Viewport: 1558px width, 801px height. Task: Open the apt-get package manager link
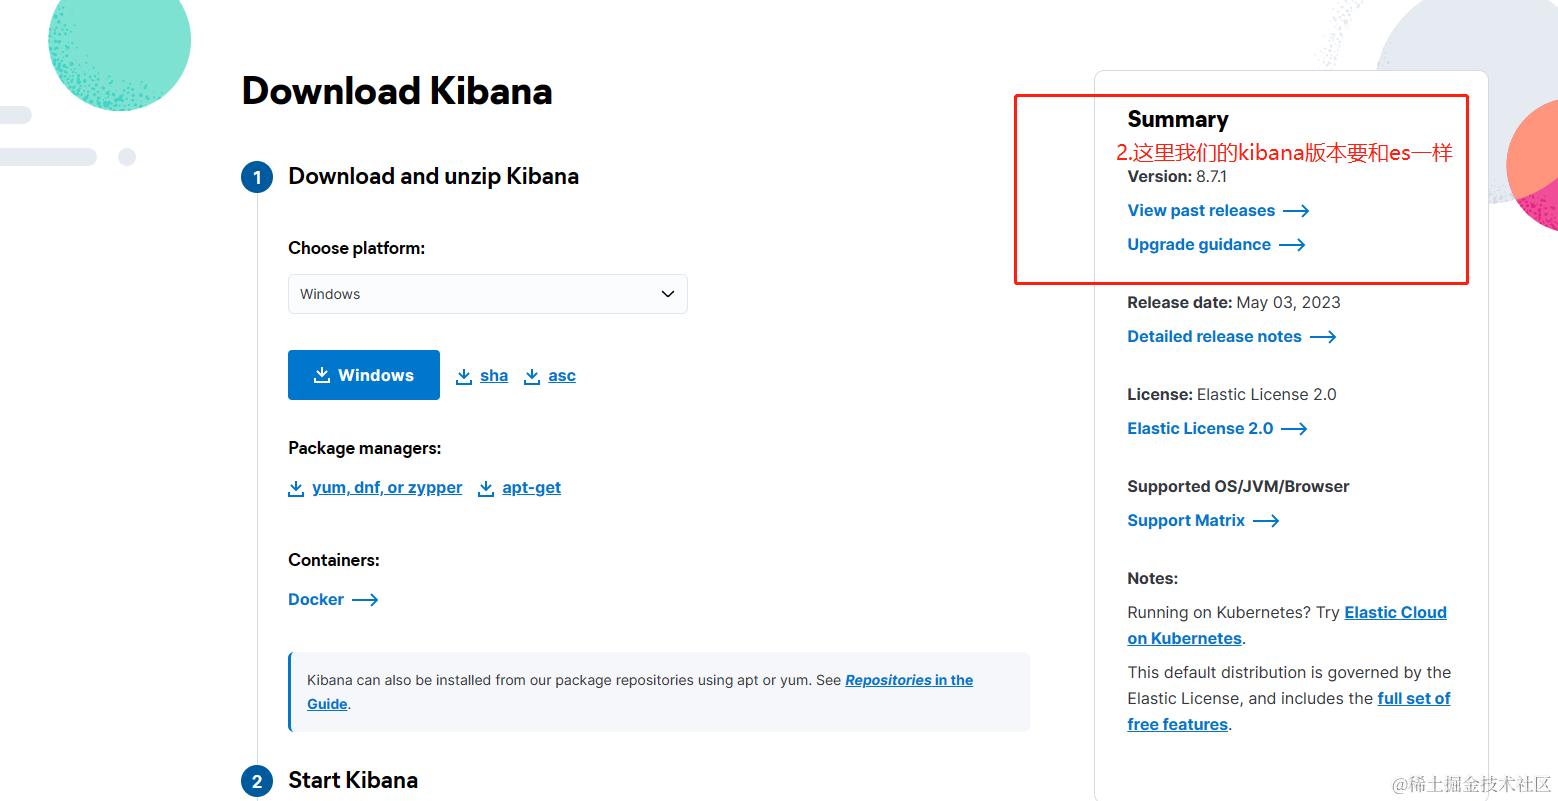531,488
